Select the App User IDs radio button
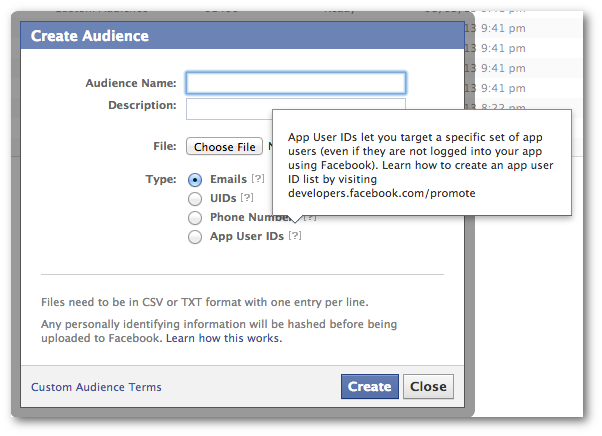Viewport: 602px width, 436px height. [x=195, y=237]
